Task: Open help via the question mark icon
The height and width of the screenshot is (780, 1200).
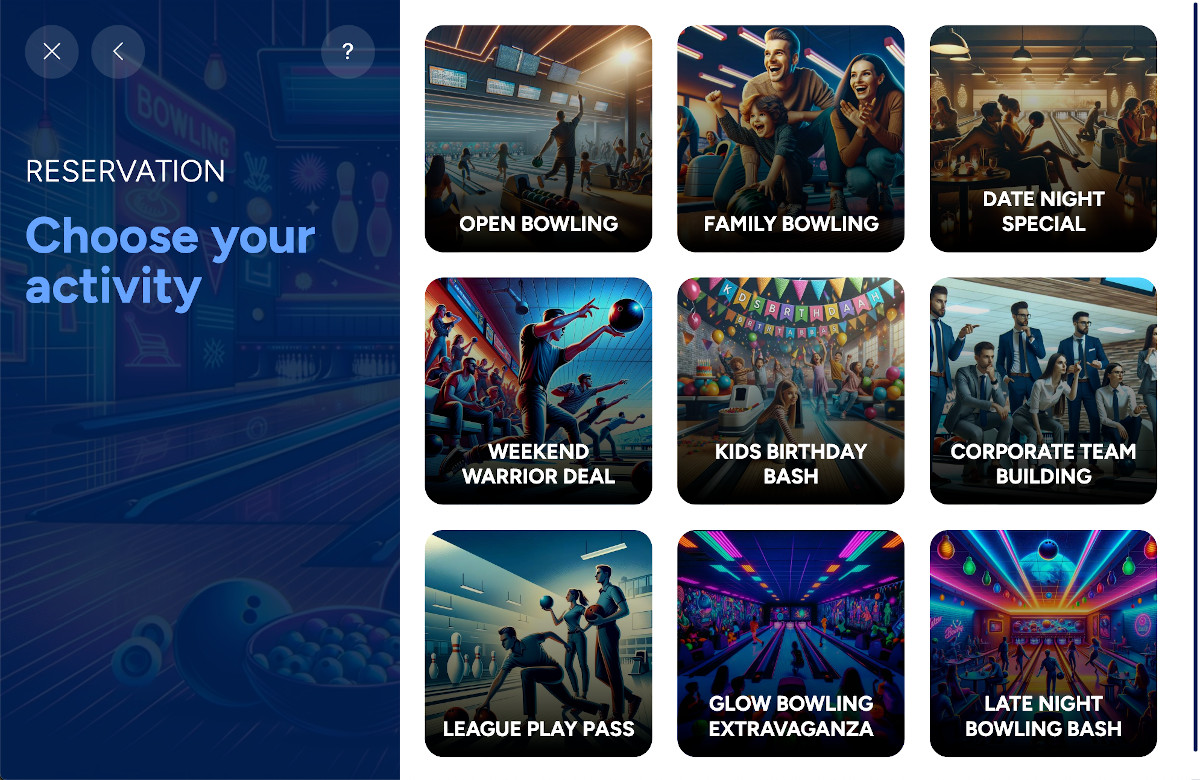Action: tap(348, 51)
